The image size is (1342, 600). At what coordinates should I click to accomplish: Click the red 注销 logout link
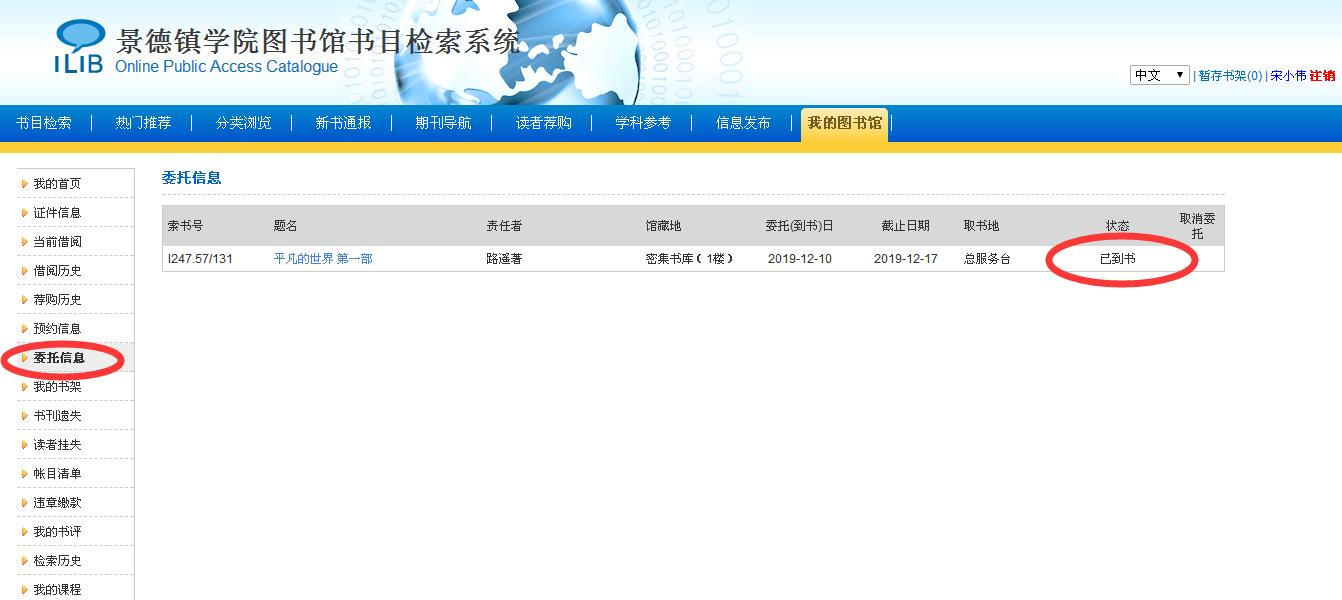1322,76
